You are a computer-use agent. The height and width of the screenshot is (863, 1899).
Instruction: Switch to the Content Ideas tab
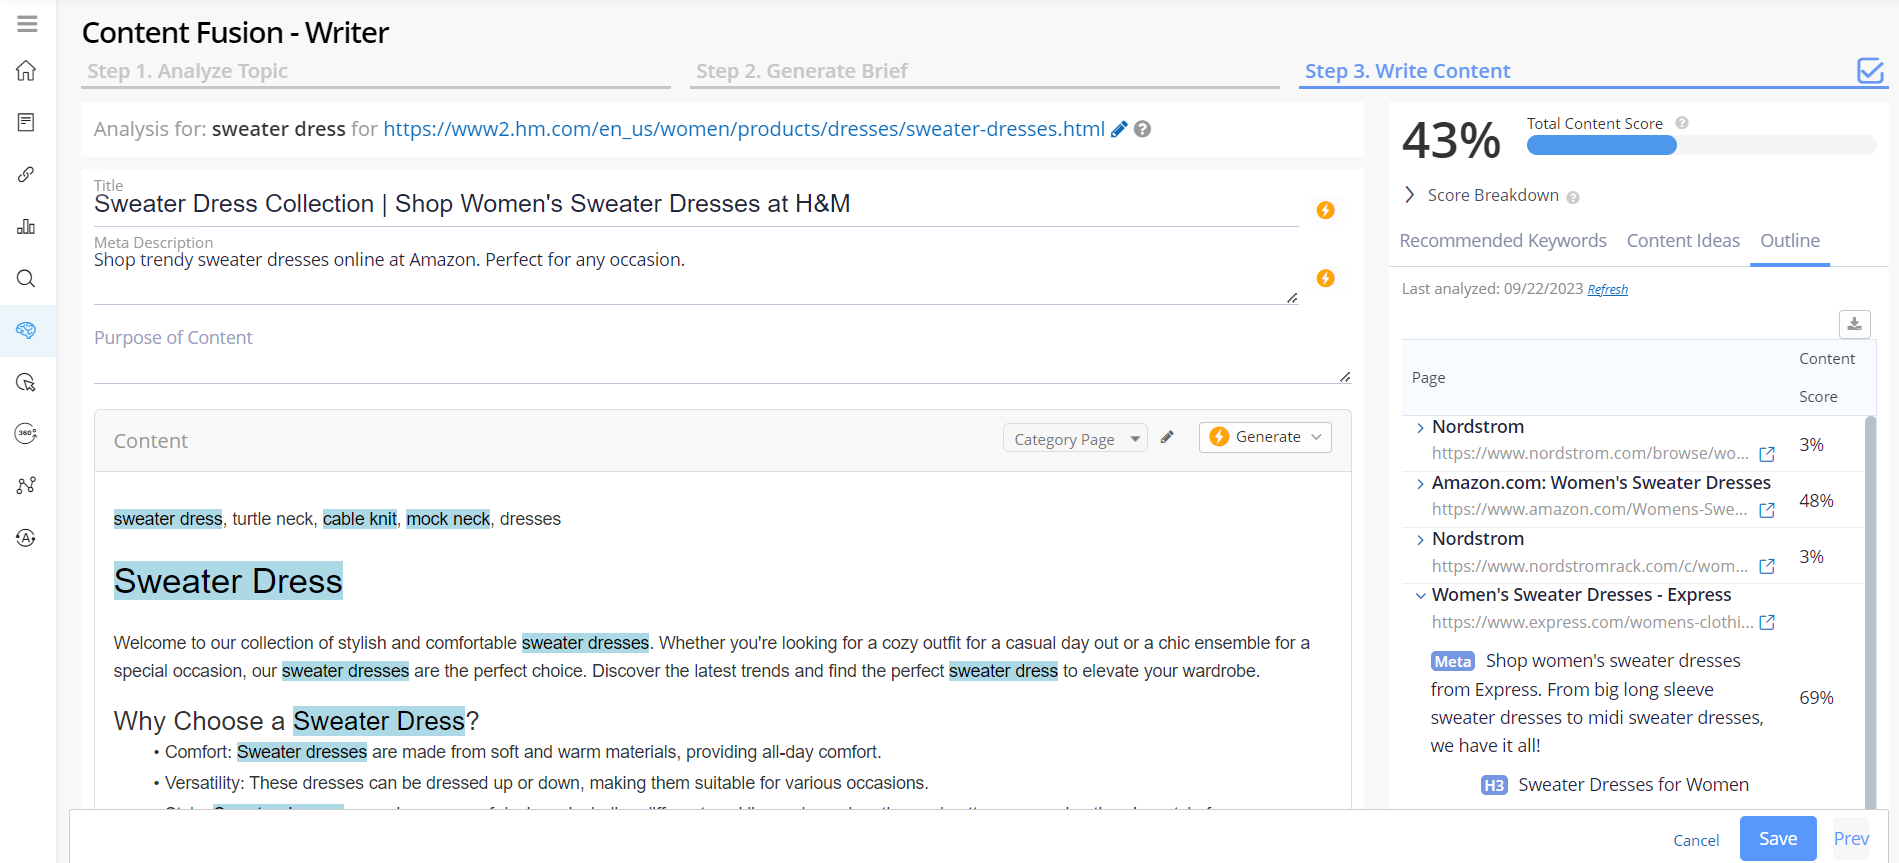point(1682,241)
